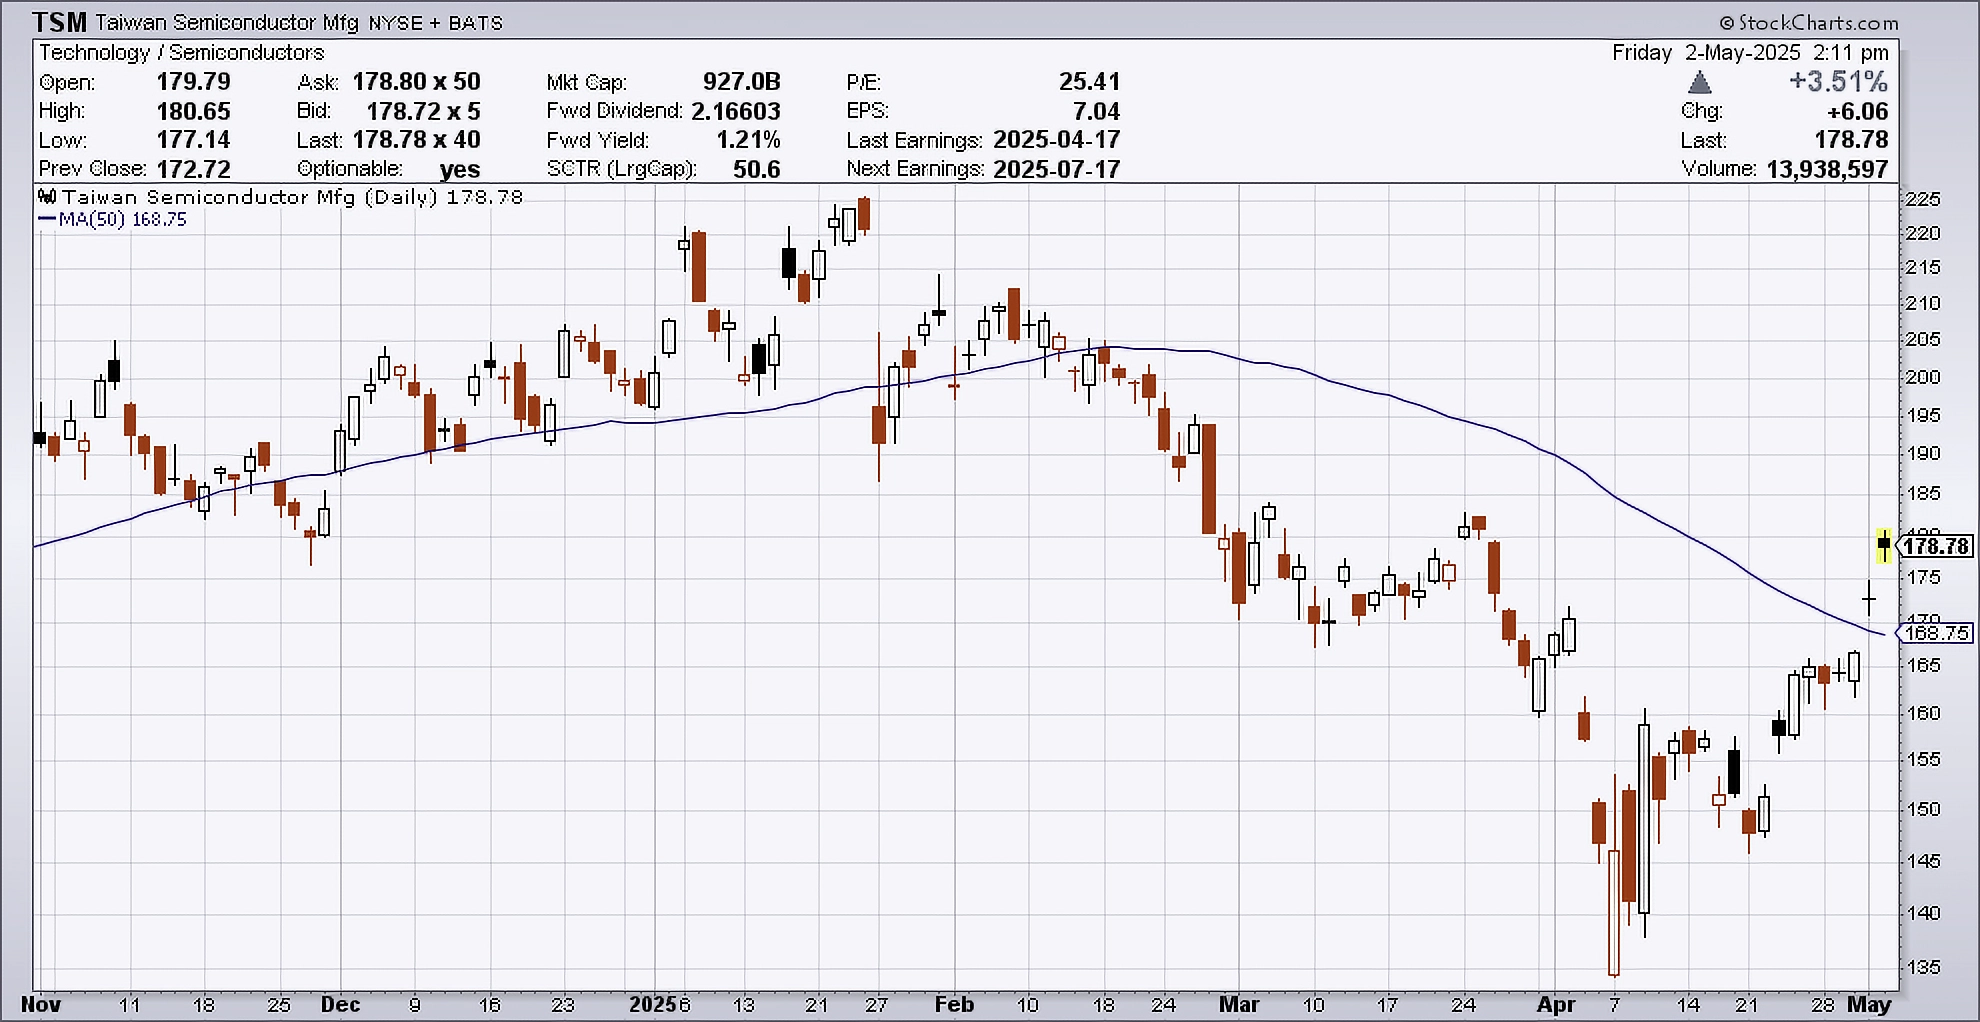Click Last Earnings date 2025-04-17
This screenshot has height=1022, width=1980.
(x=1057, y=140)
